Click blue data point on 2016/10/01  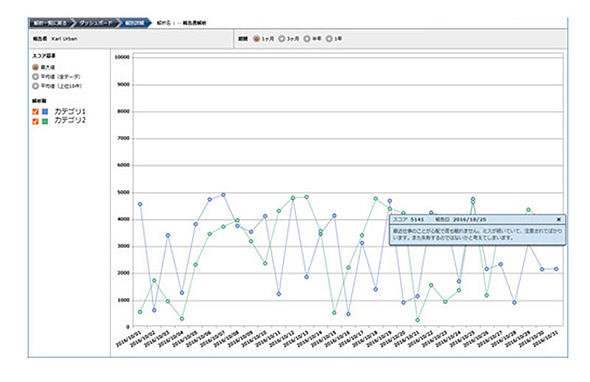140,204
